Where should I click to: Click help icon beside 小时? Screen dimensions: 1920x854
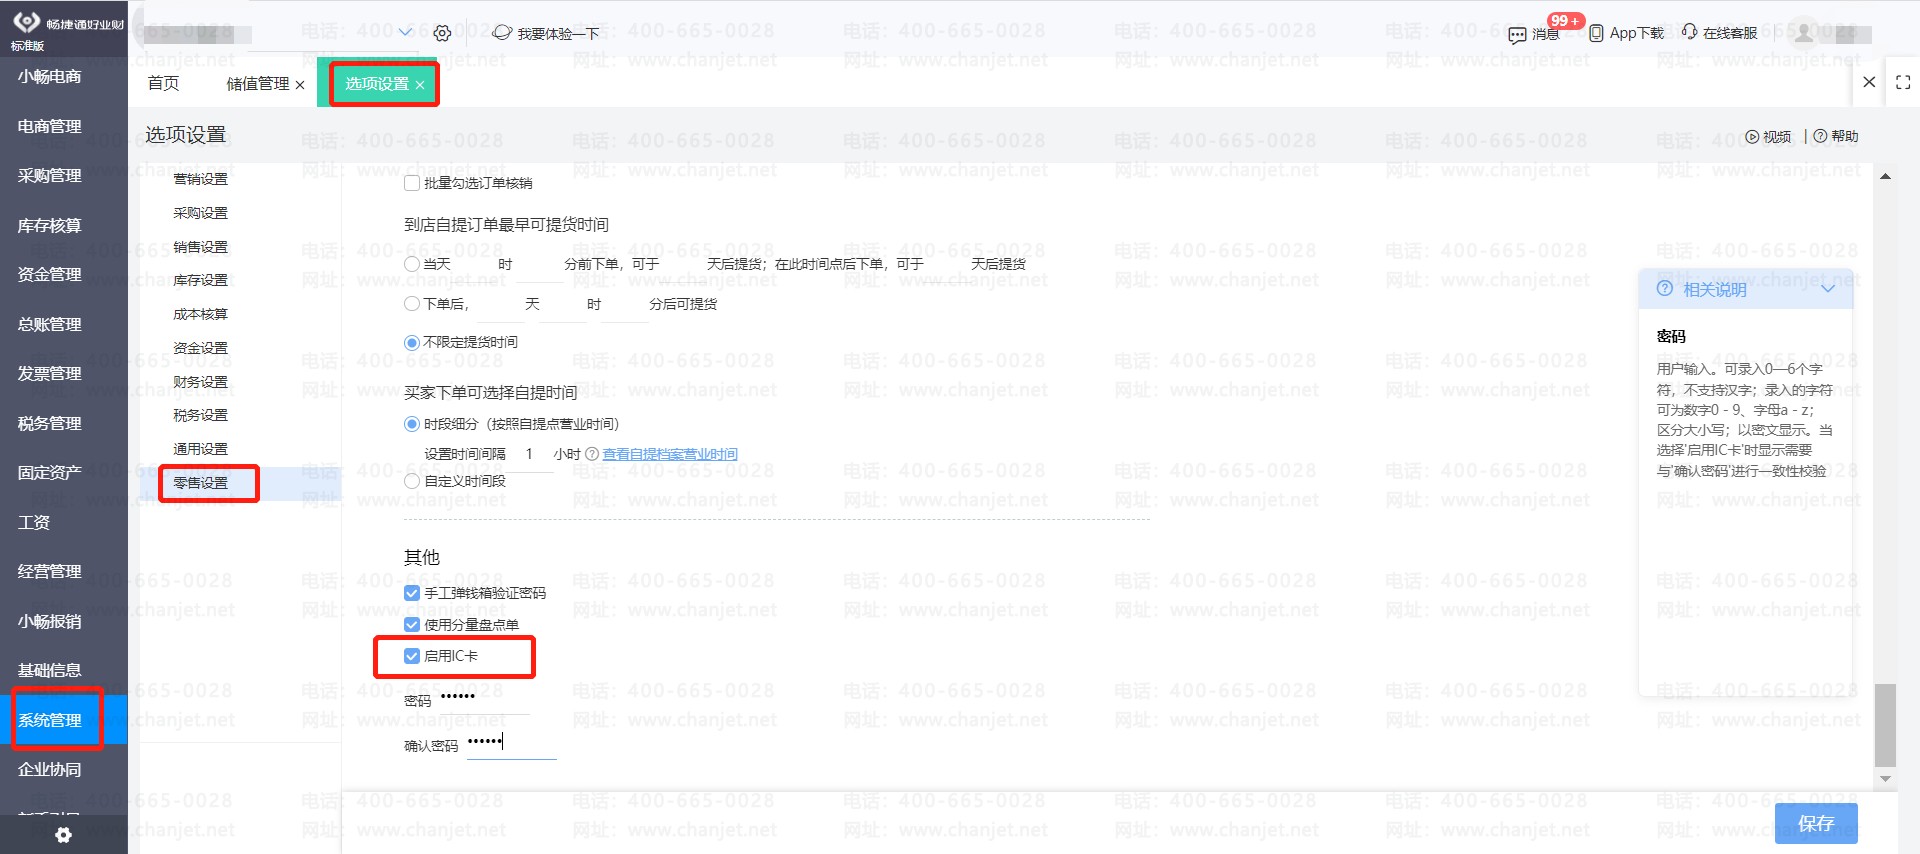pos(592,454)
